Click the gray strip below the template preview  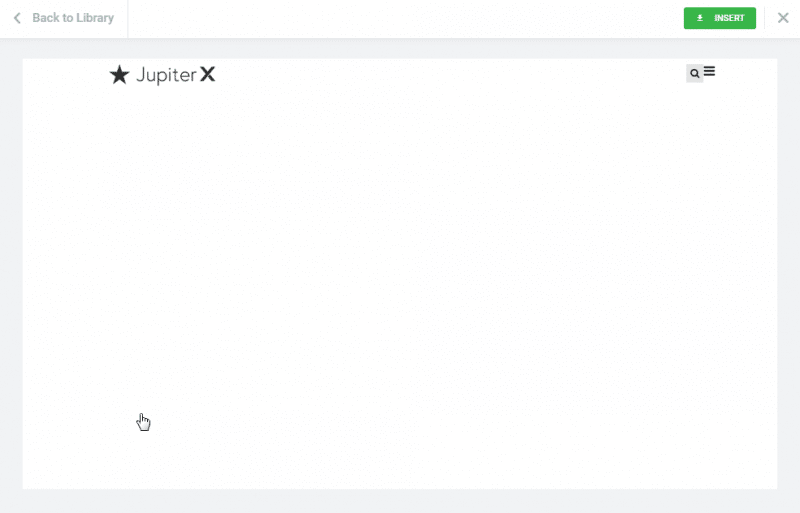pyautogui.click(x=399, y=501)
